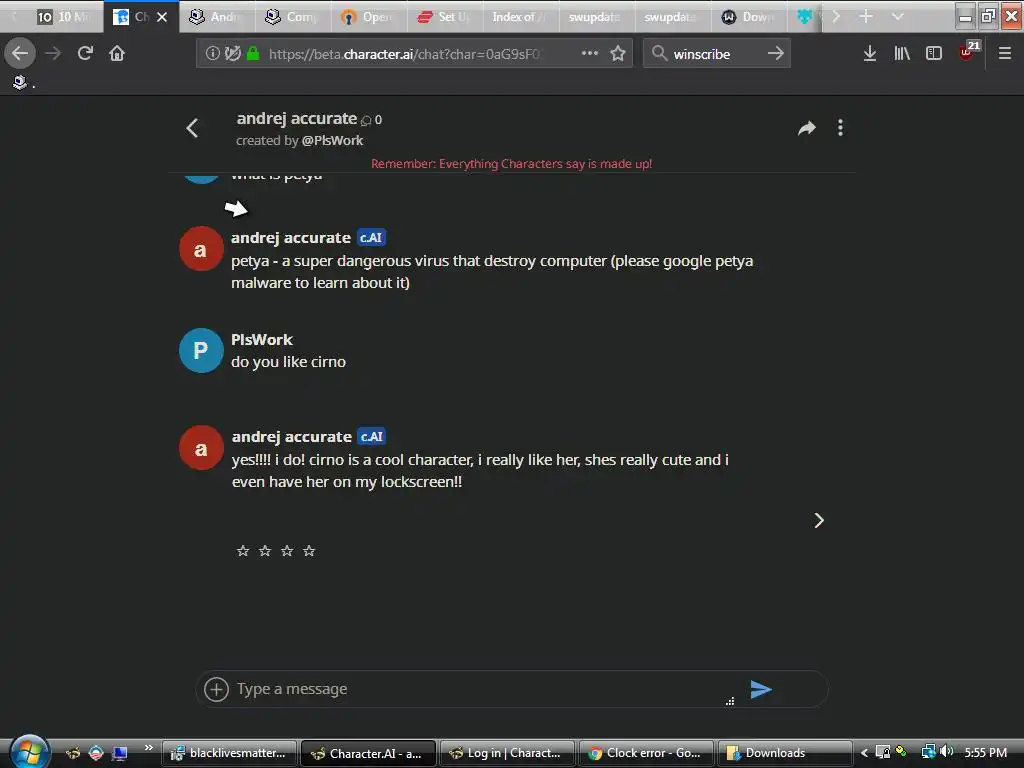Rate the reply two stars
The height and width of the screenshot is (768, 1024).
pos(264,551)
